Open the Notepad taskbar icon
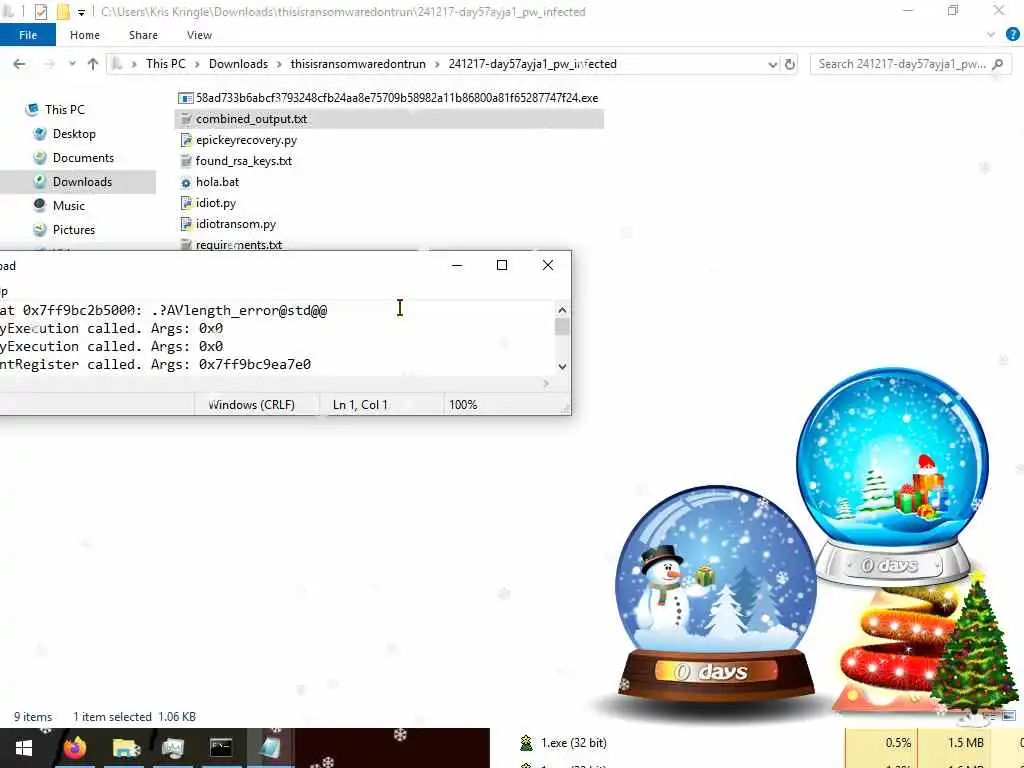 [x=269, y=747]
